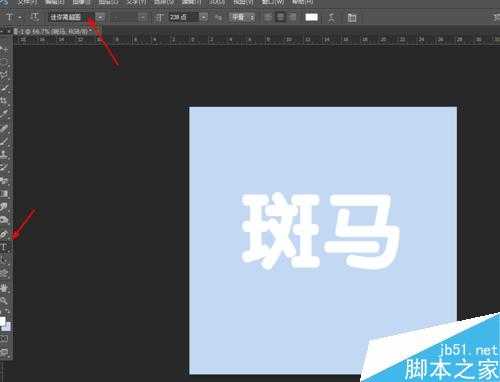Select the Lasso tool

coord(4,75)
